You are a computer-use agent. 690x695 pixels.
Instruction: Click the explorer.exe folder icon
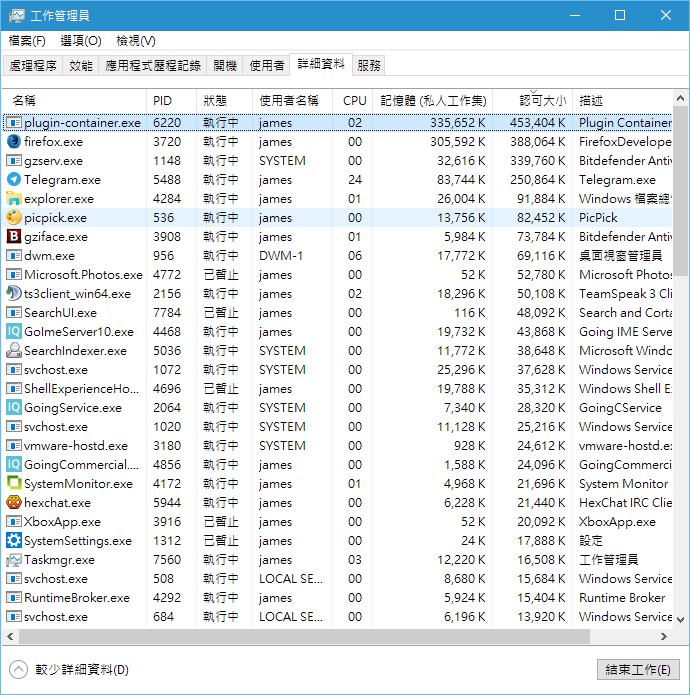point(14,199)
